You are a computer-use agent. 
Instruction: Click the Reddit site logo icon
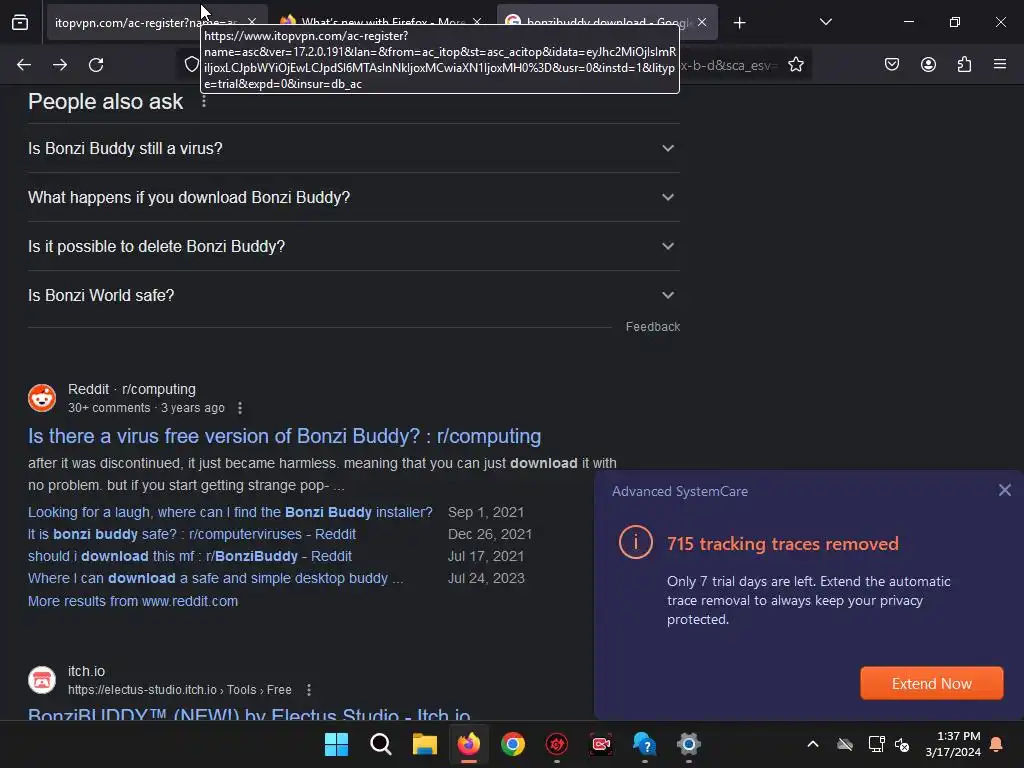coord(42,398)
